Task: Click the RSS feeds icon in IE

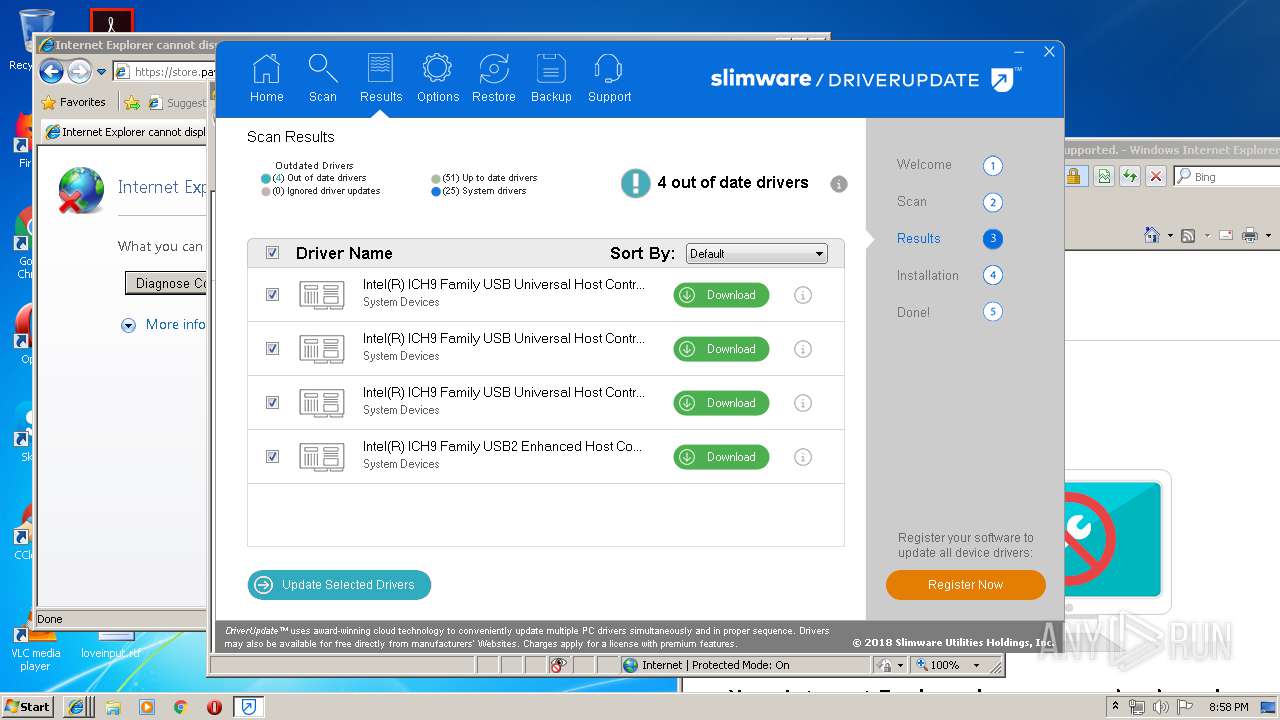Action: coord(1188,236)
